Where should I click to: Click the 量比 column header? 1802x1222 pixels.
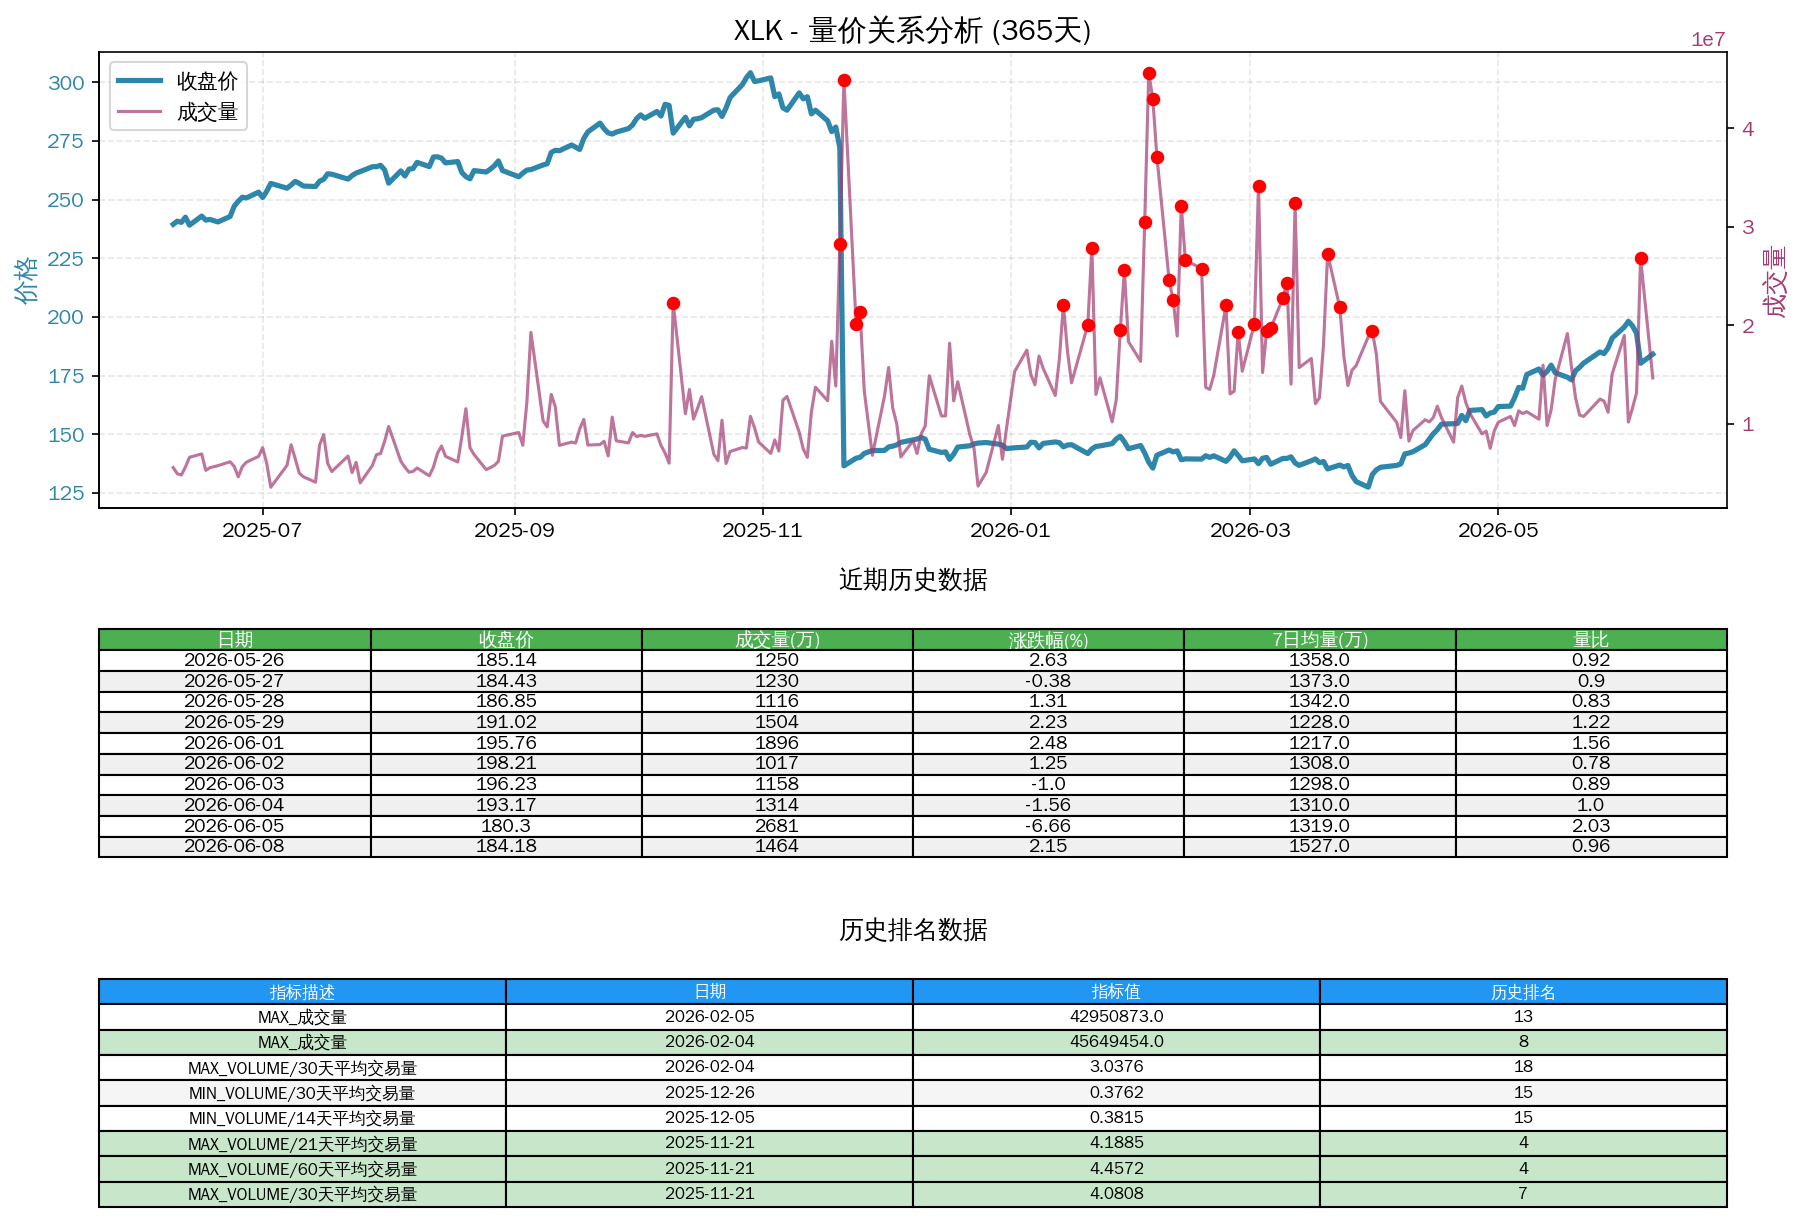click(1591, 639)
